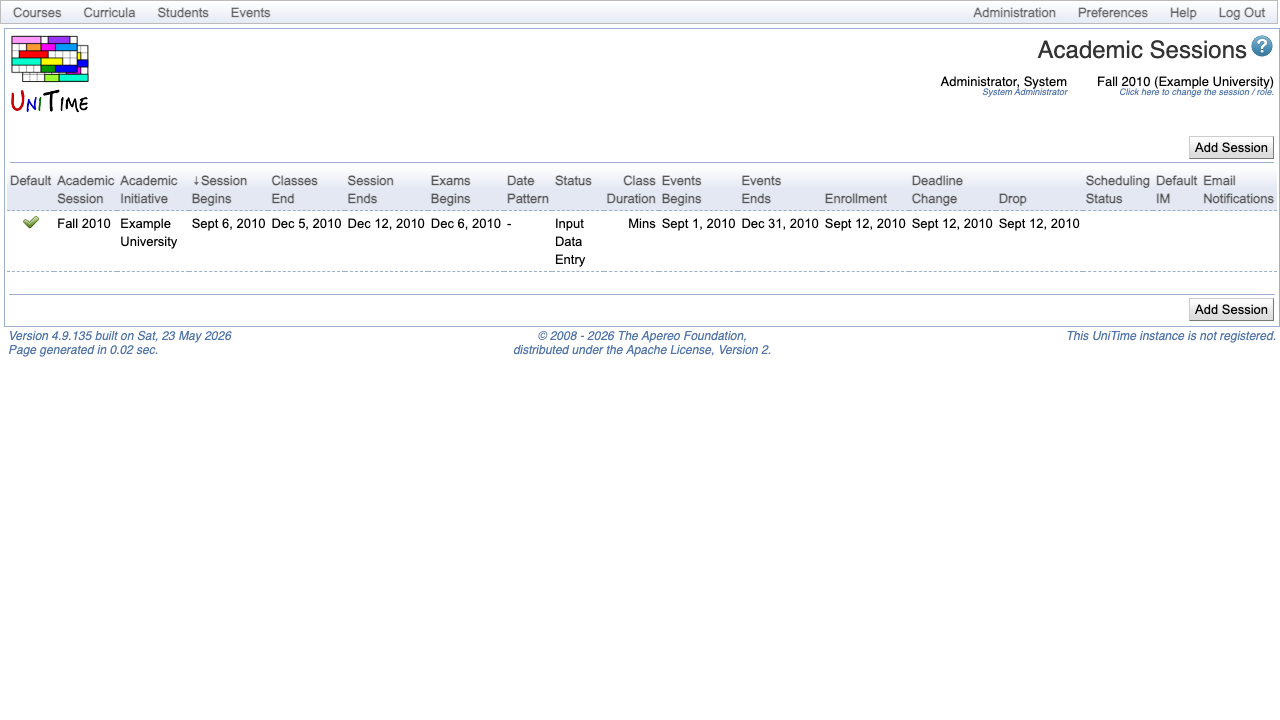Click the Email Notifications column header
1280x720 pixels.
1238,190
